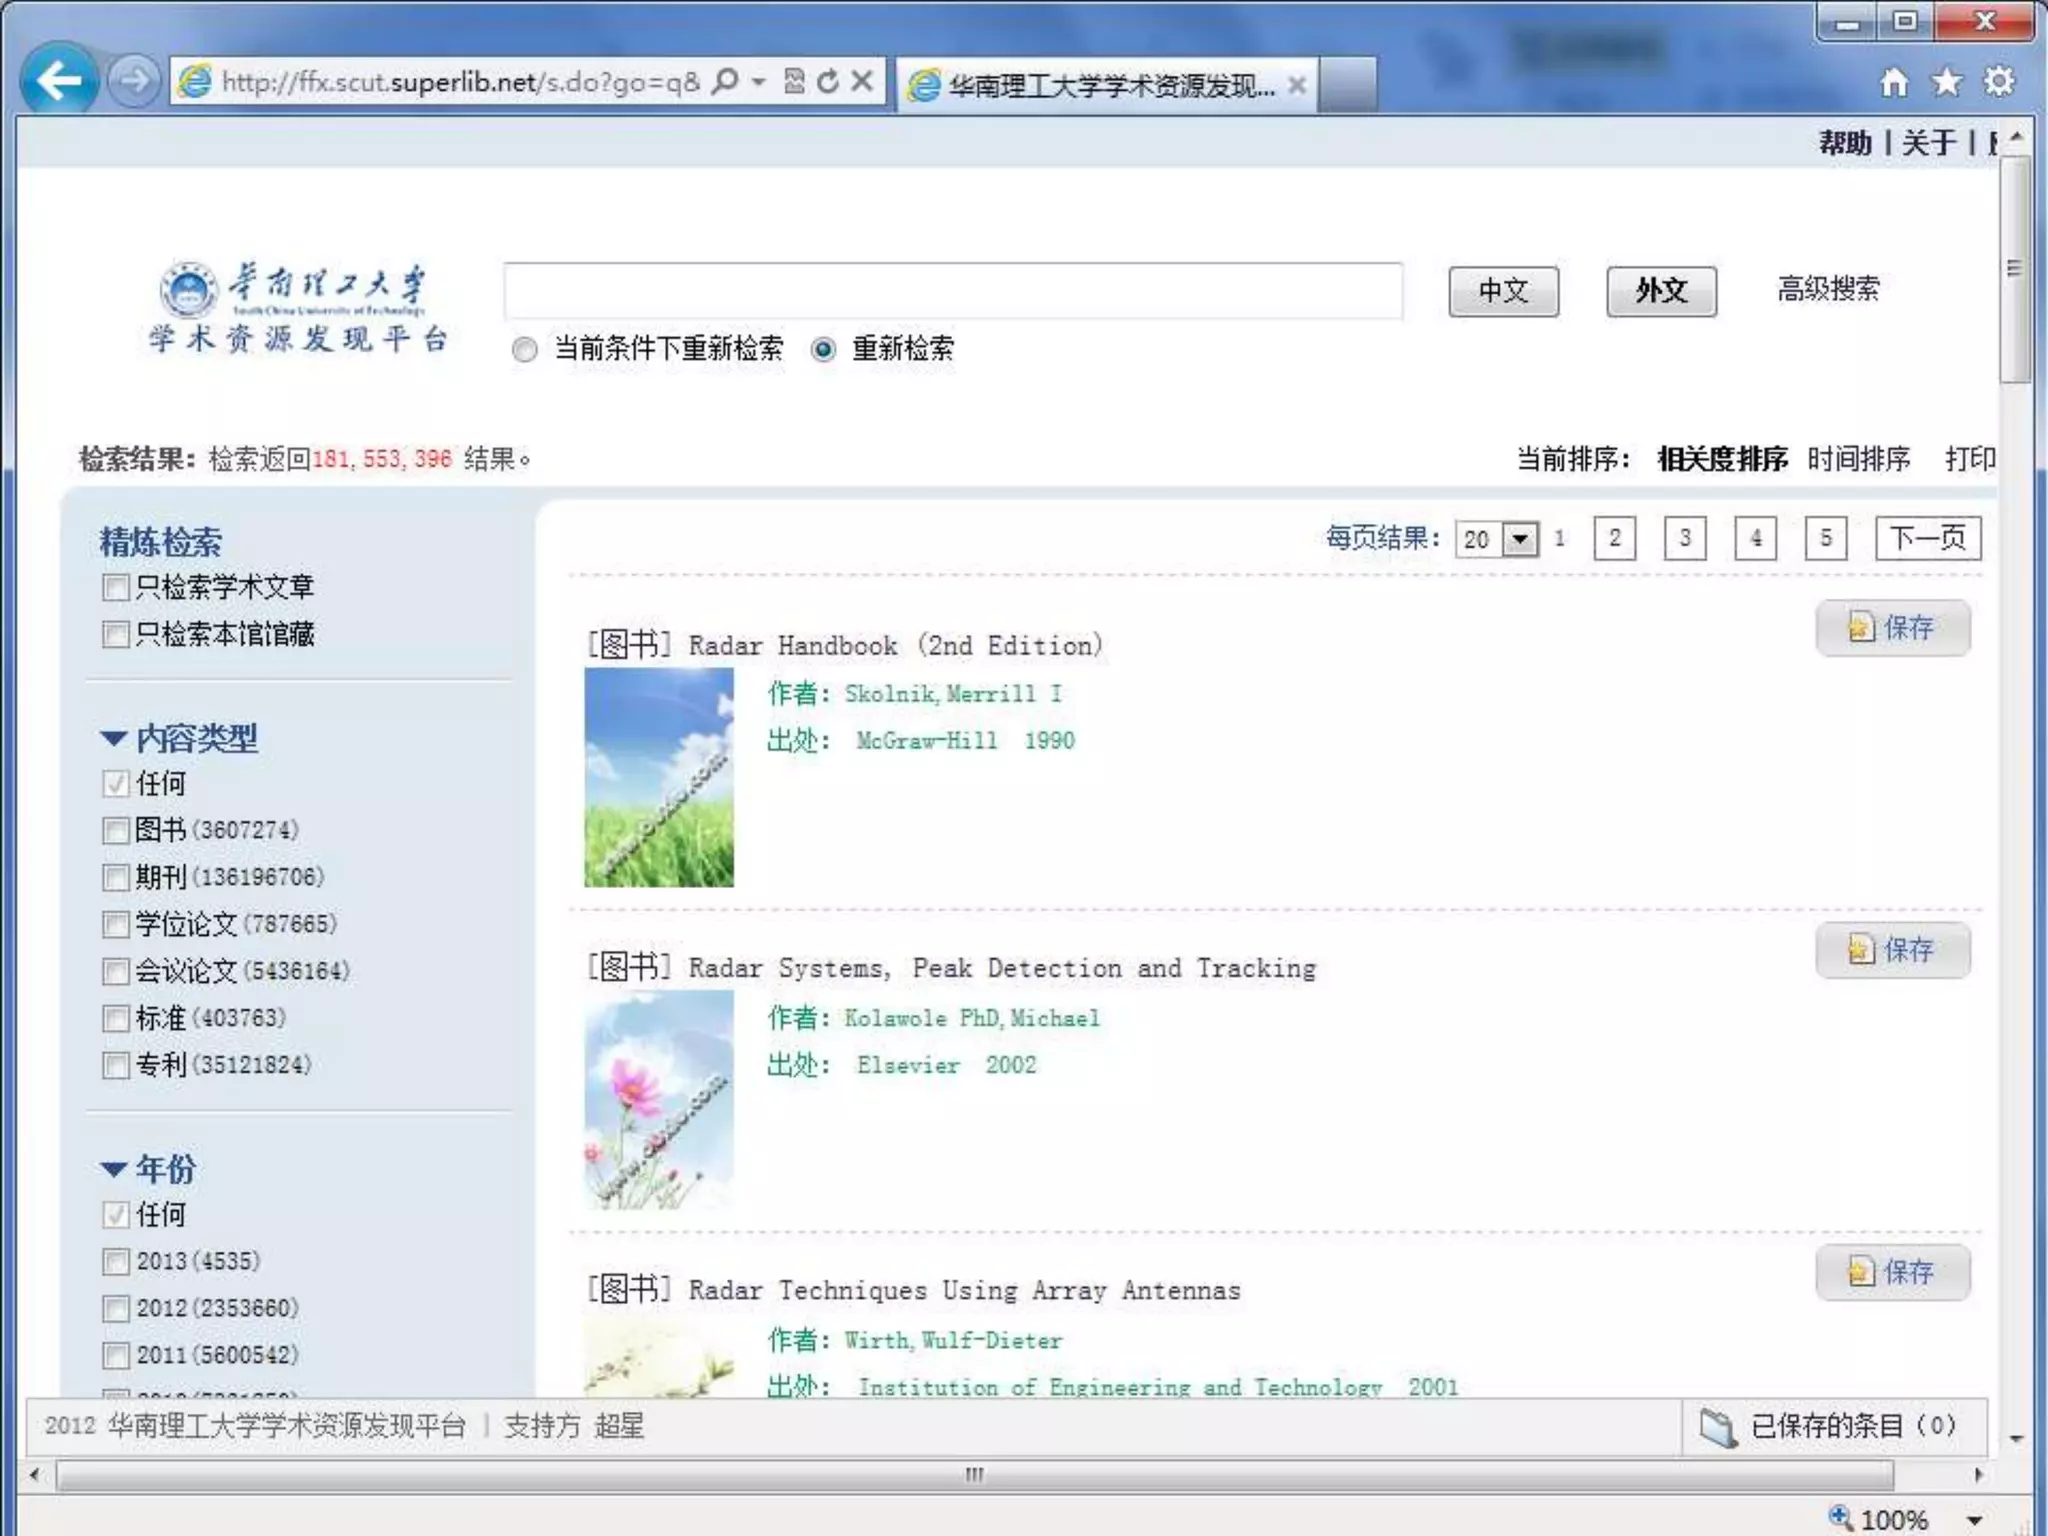This screenshot has height=1536, width=2048.
Task: Sort results by 时间排序
Action: point(1858,459)
